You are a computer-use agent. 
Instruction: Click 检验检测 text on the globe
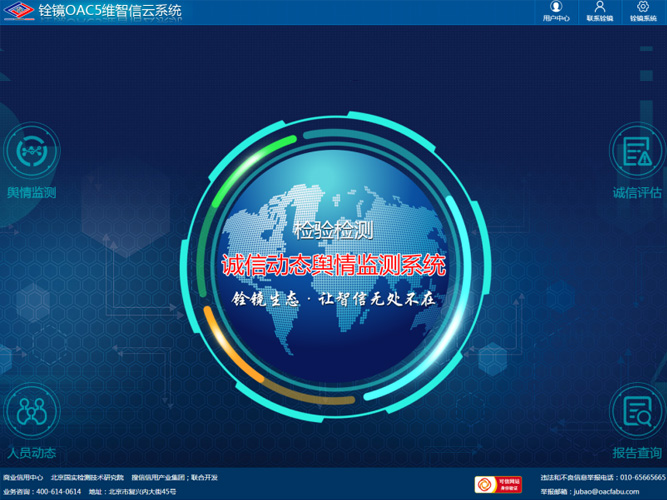[x=333, y=230]
